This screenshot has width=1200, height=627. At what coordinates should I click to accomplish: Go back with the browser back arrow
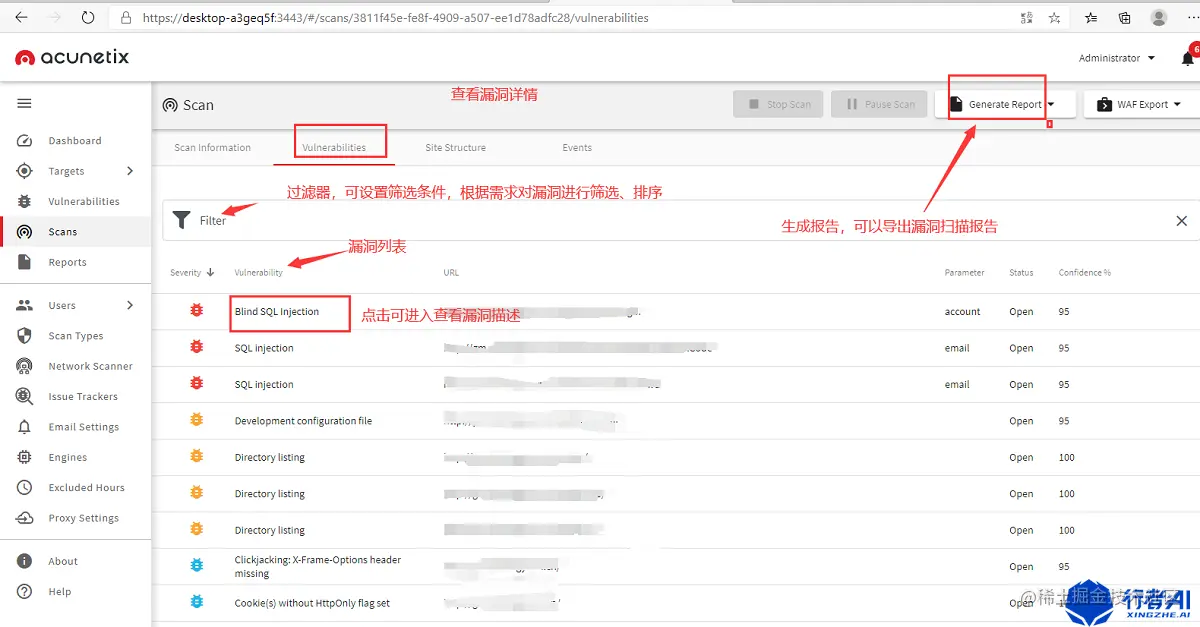pos(21,17)
